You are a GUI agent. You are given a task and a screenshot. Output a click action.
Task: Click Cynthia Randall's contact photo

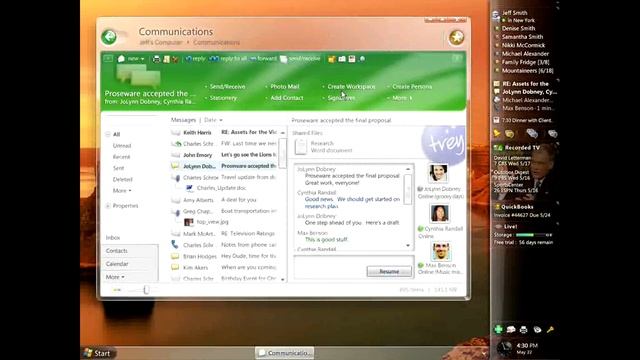[x=439, y=213]
